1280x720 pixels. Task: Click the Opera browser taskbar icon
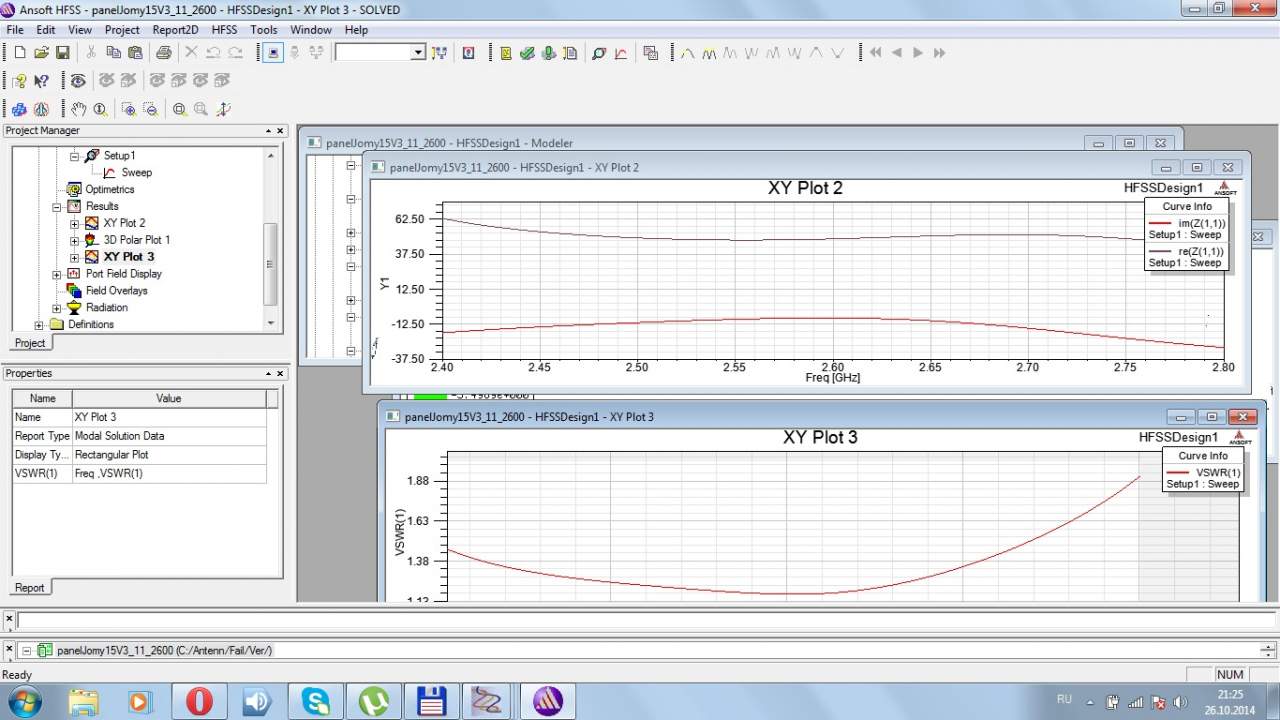click(199, 702)
